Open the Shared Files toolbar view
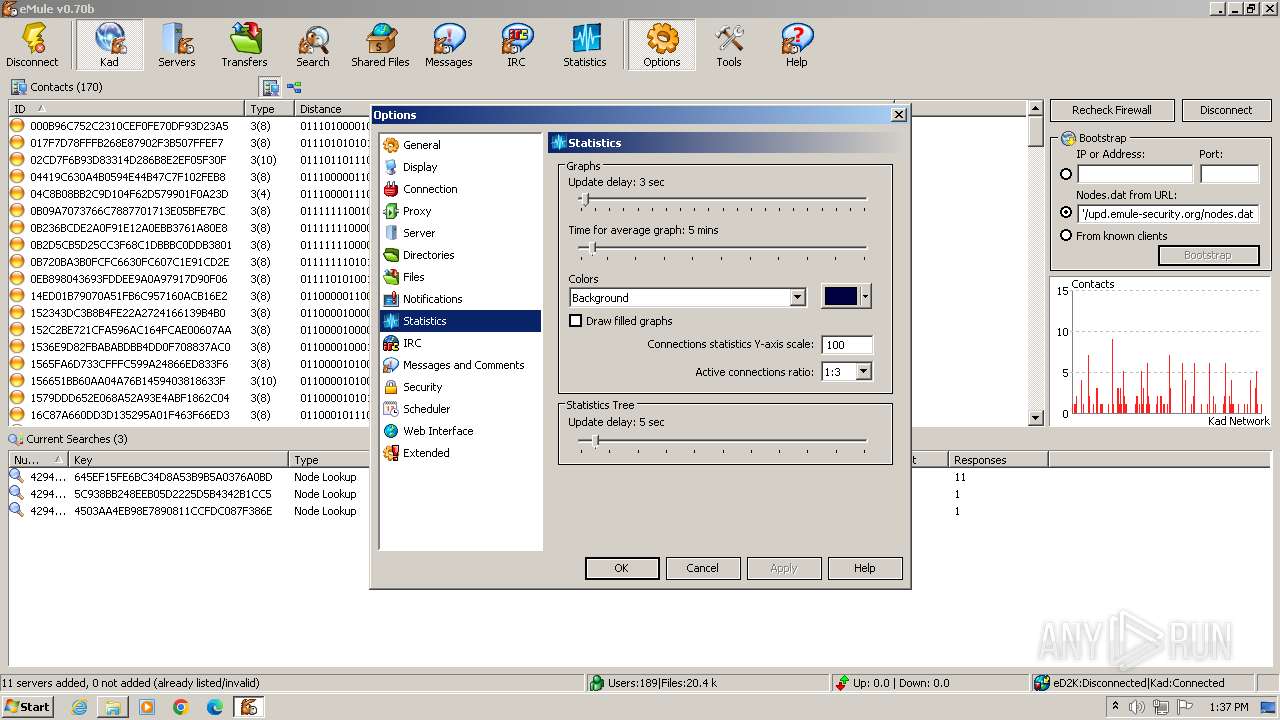This screenshot has height=720, width=1280. [x=380, y=45]
